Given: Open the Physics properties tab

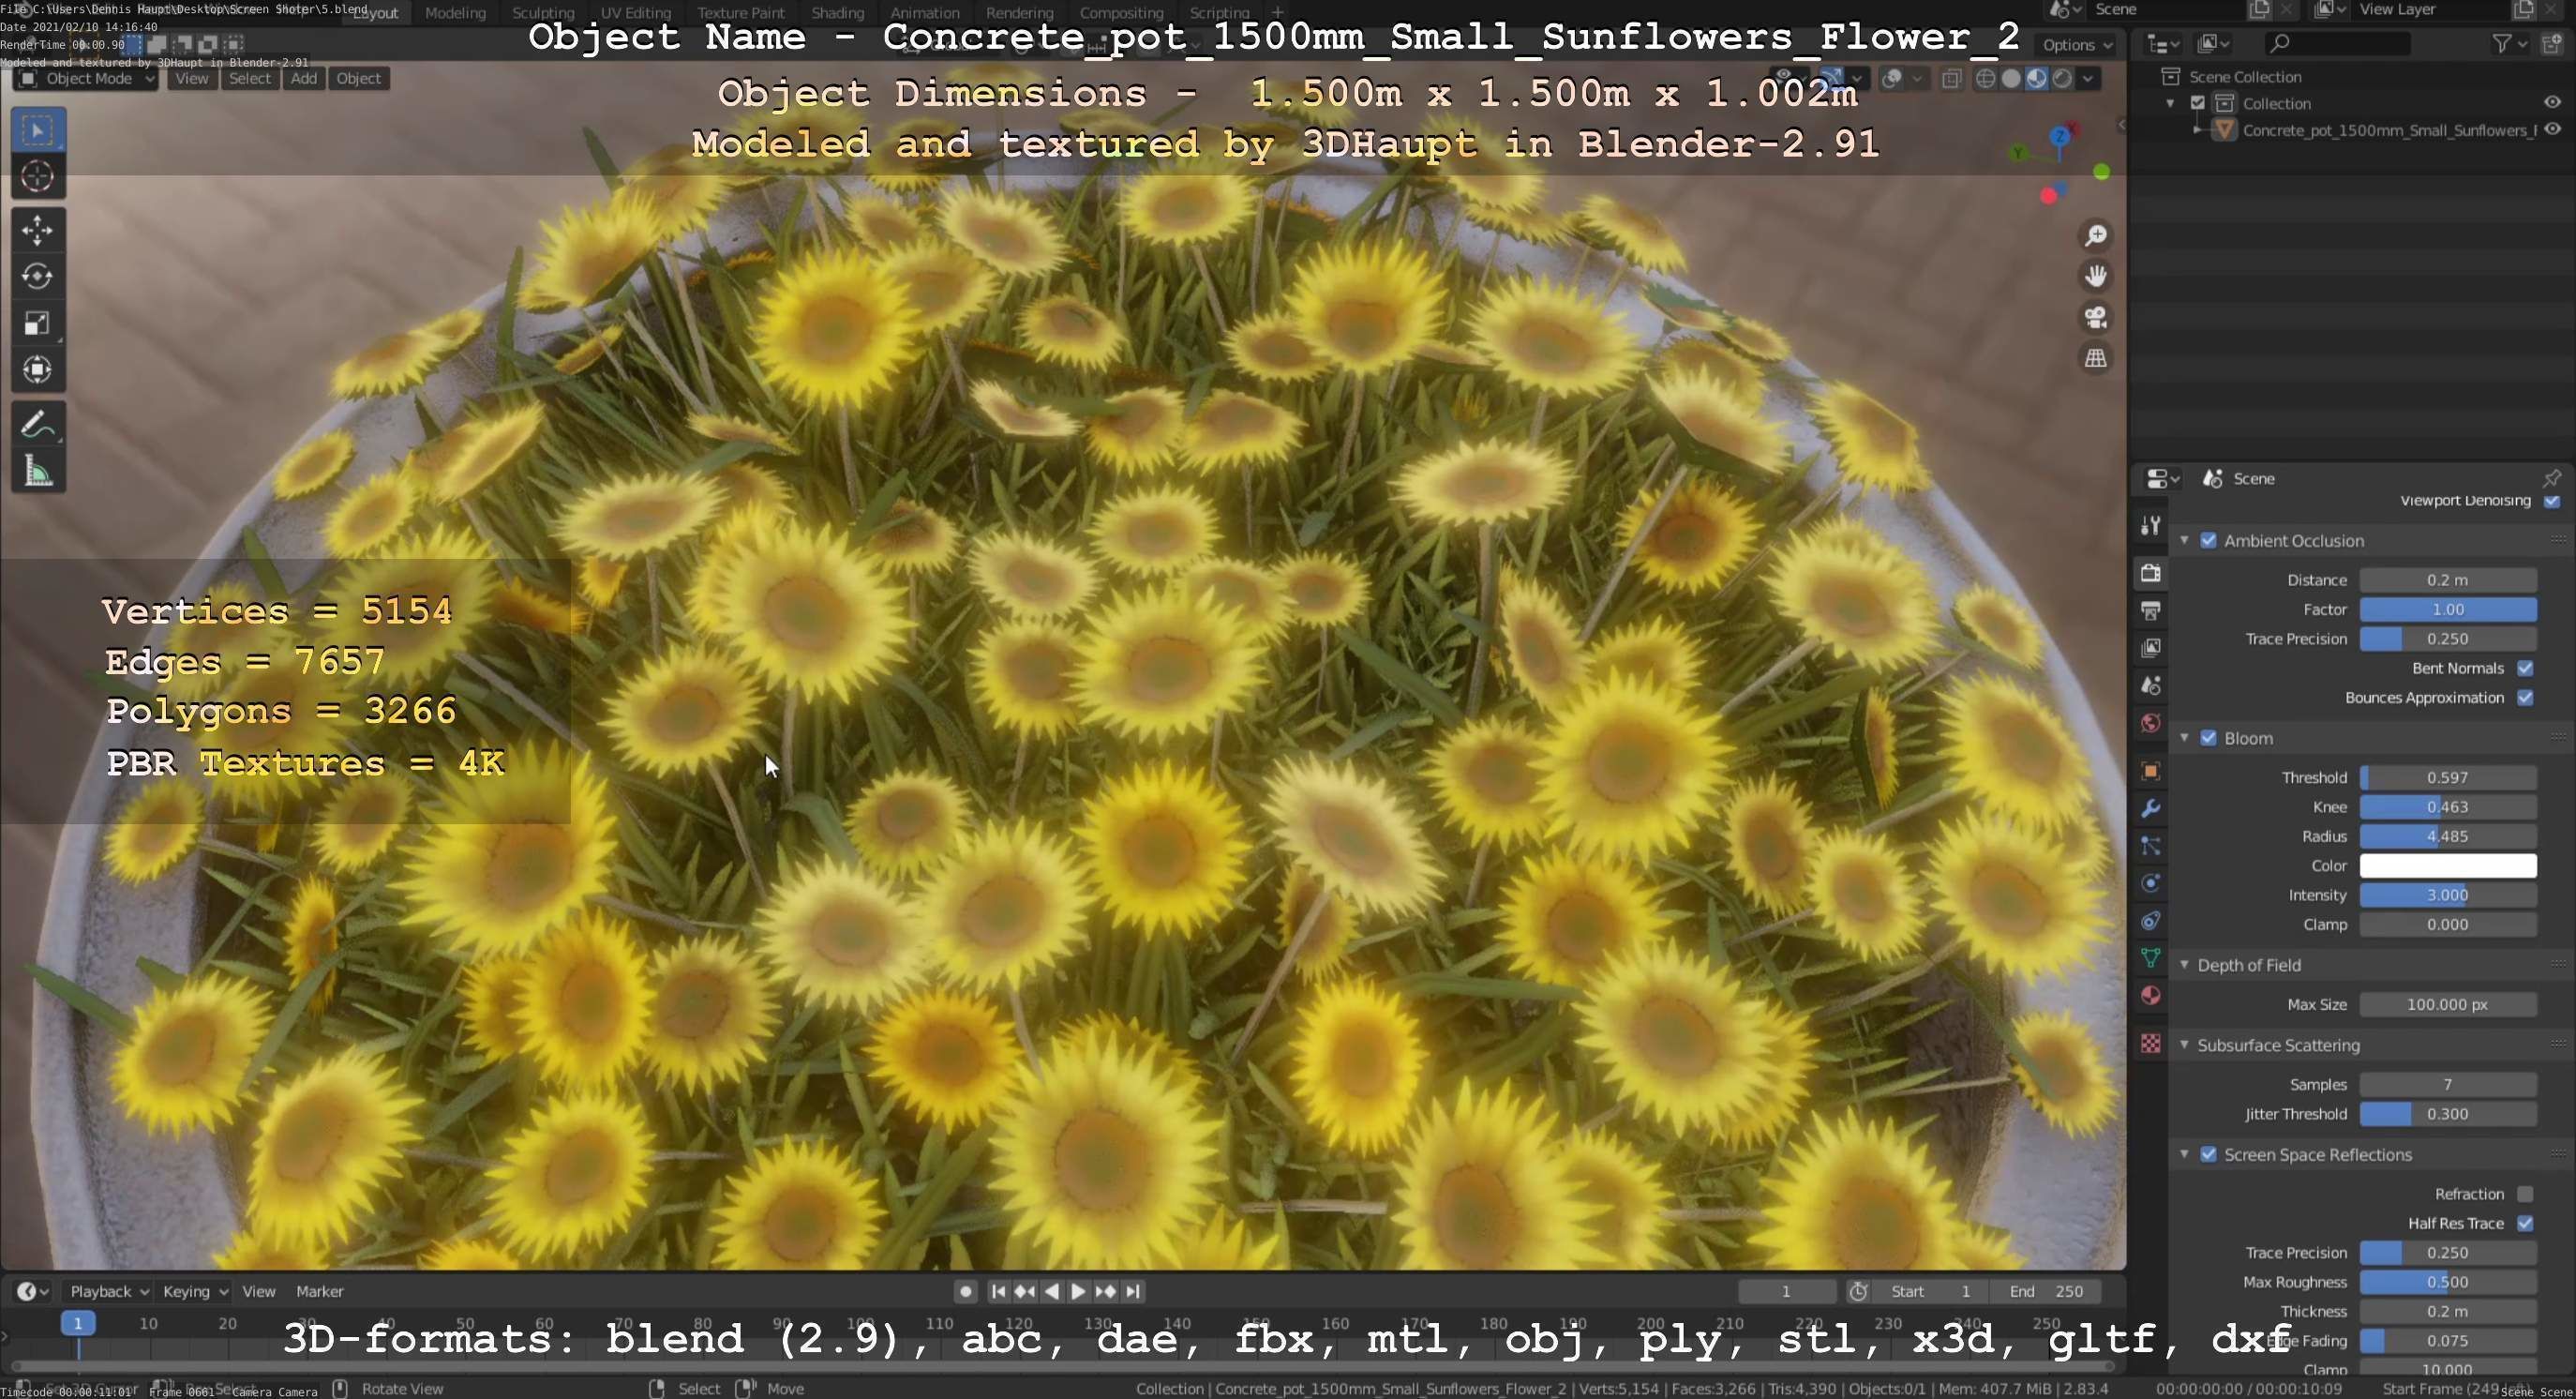Looking at the screenshot, I should coord(2150,883).
